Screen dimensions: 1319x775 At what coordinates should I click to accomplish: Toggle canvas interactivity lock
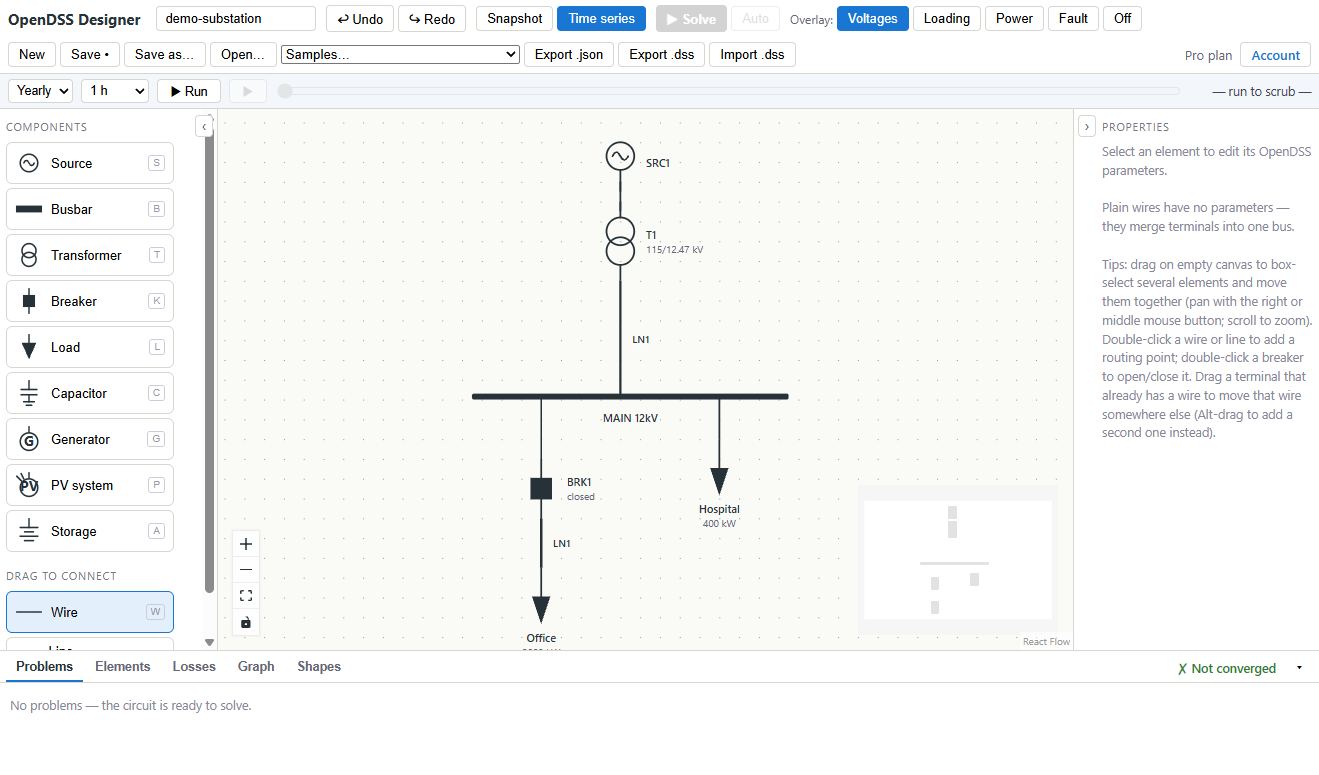pyautogui.click(x=246, y=622)
